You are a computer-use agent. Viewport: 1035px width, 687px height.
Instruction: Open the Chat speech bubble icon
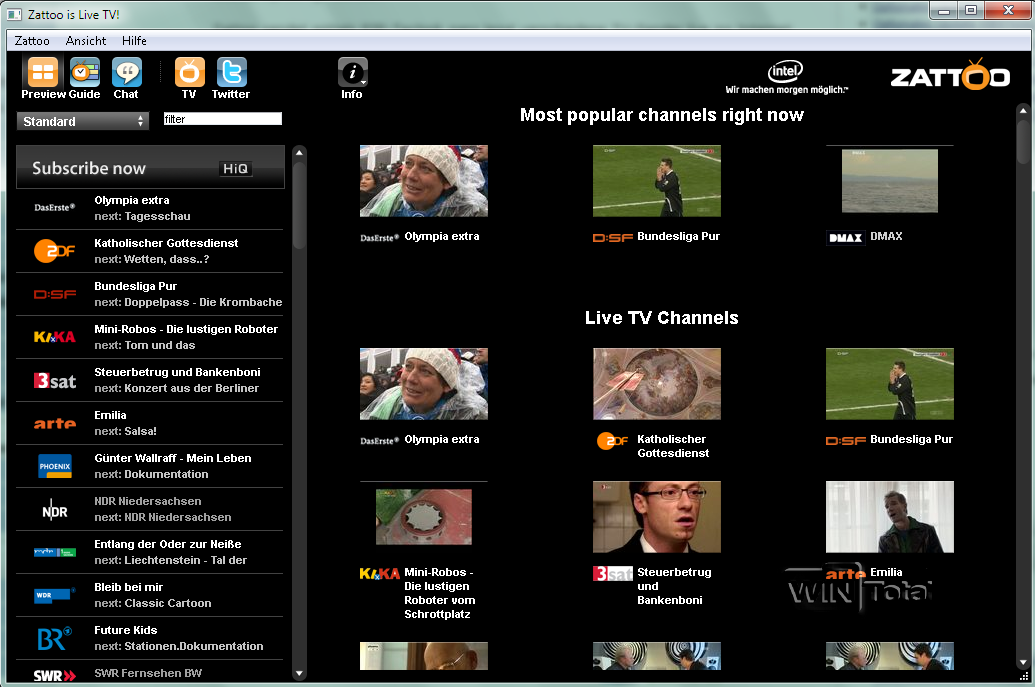point(127,72)
